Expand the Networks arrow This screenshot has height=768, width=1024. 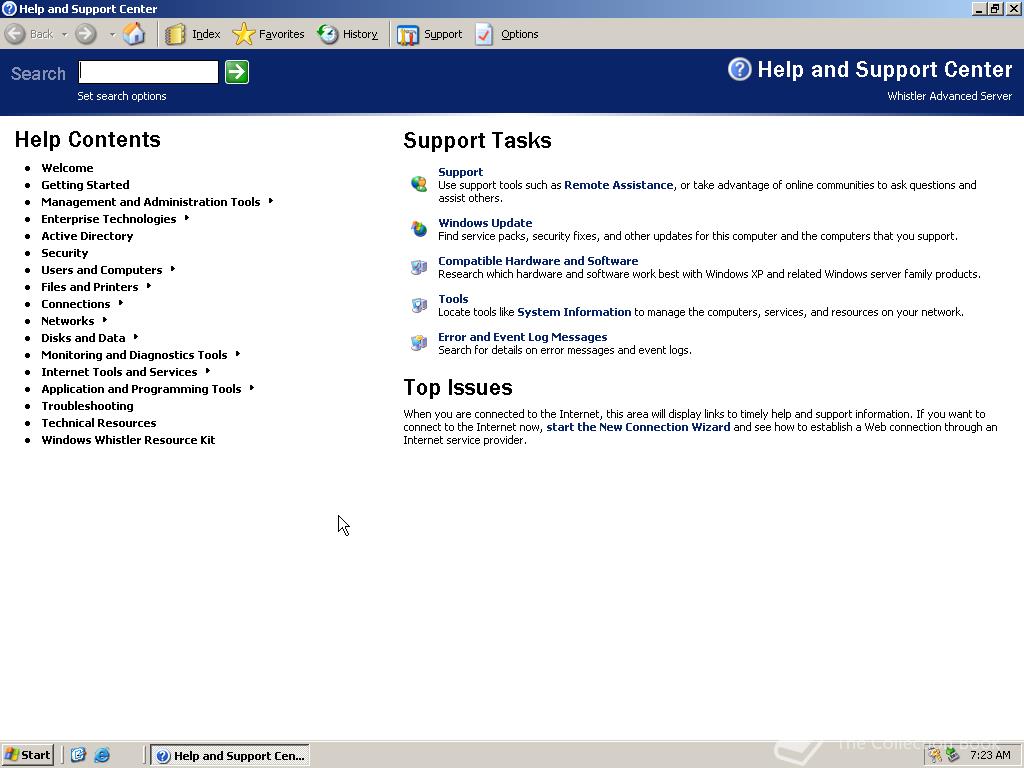click(104, 320)
